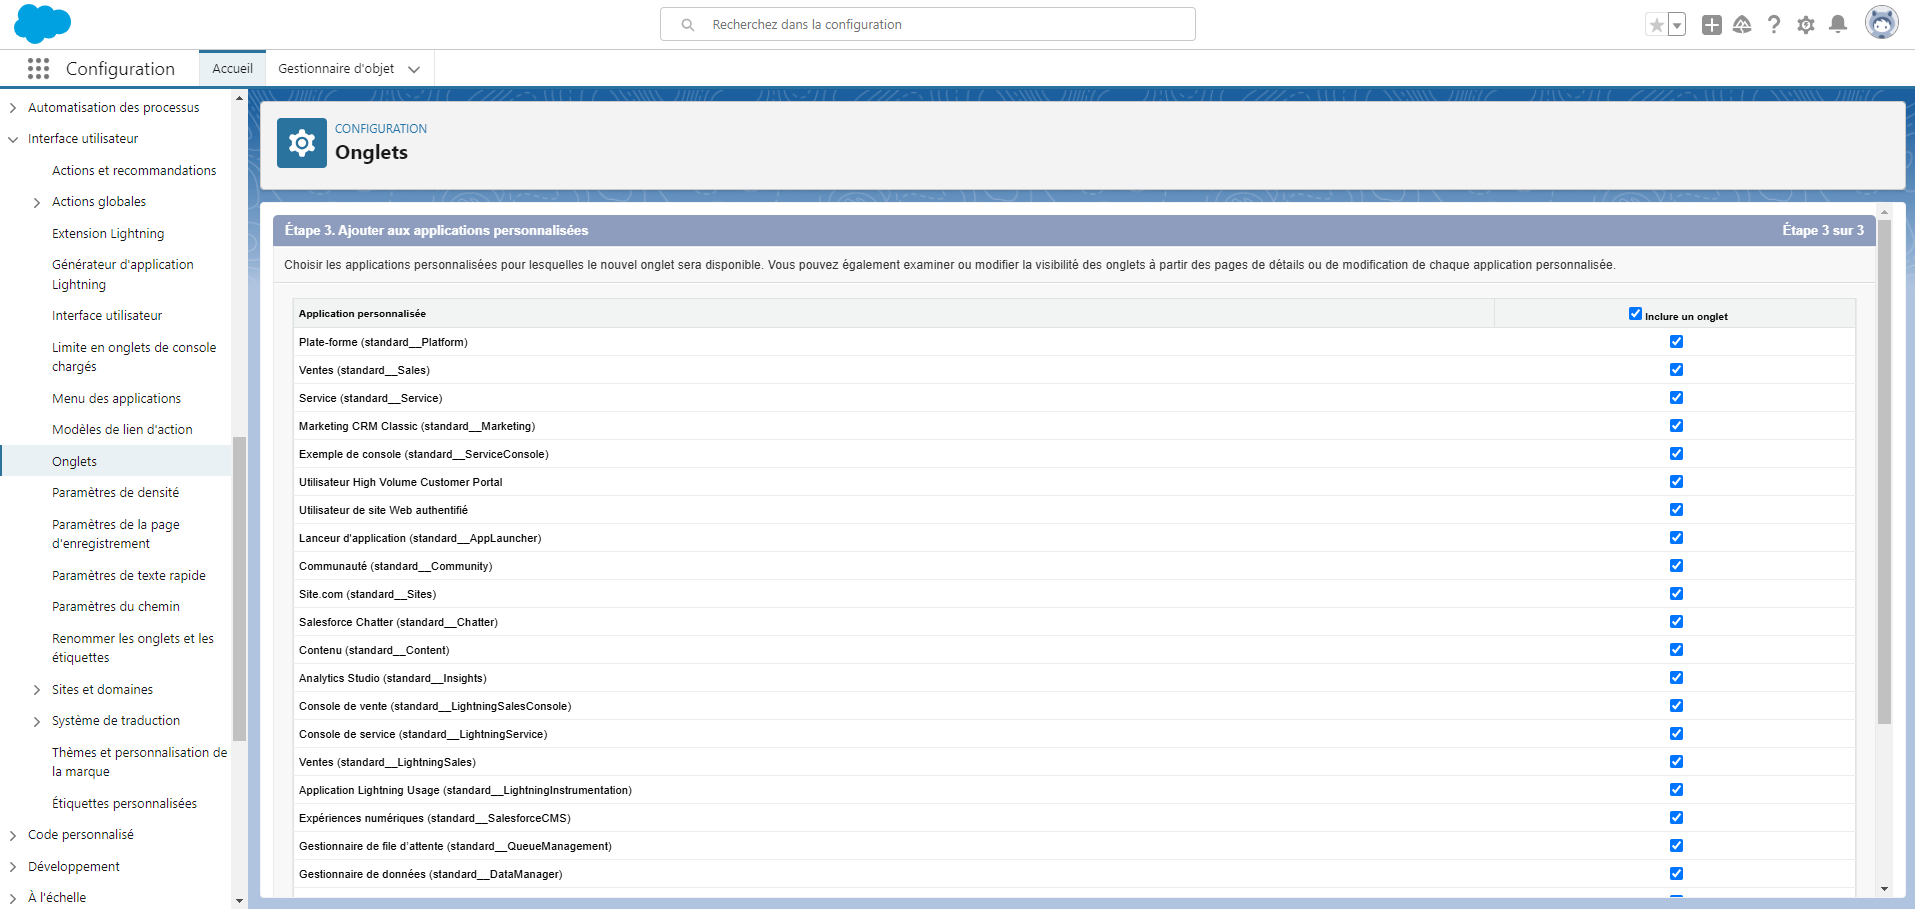Viewport: 1915px width, 909px height.
Task: Expand the Développement section
Action: coord(13,867)
